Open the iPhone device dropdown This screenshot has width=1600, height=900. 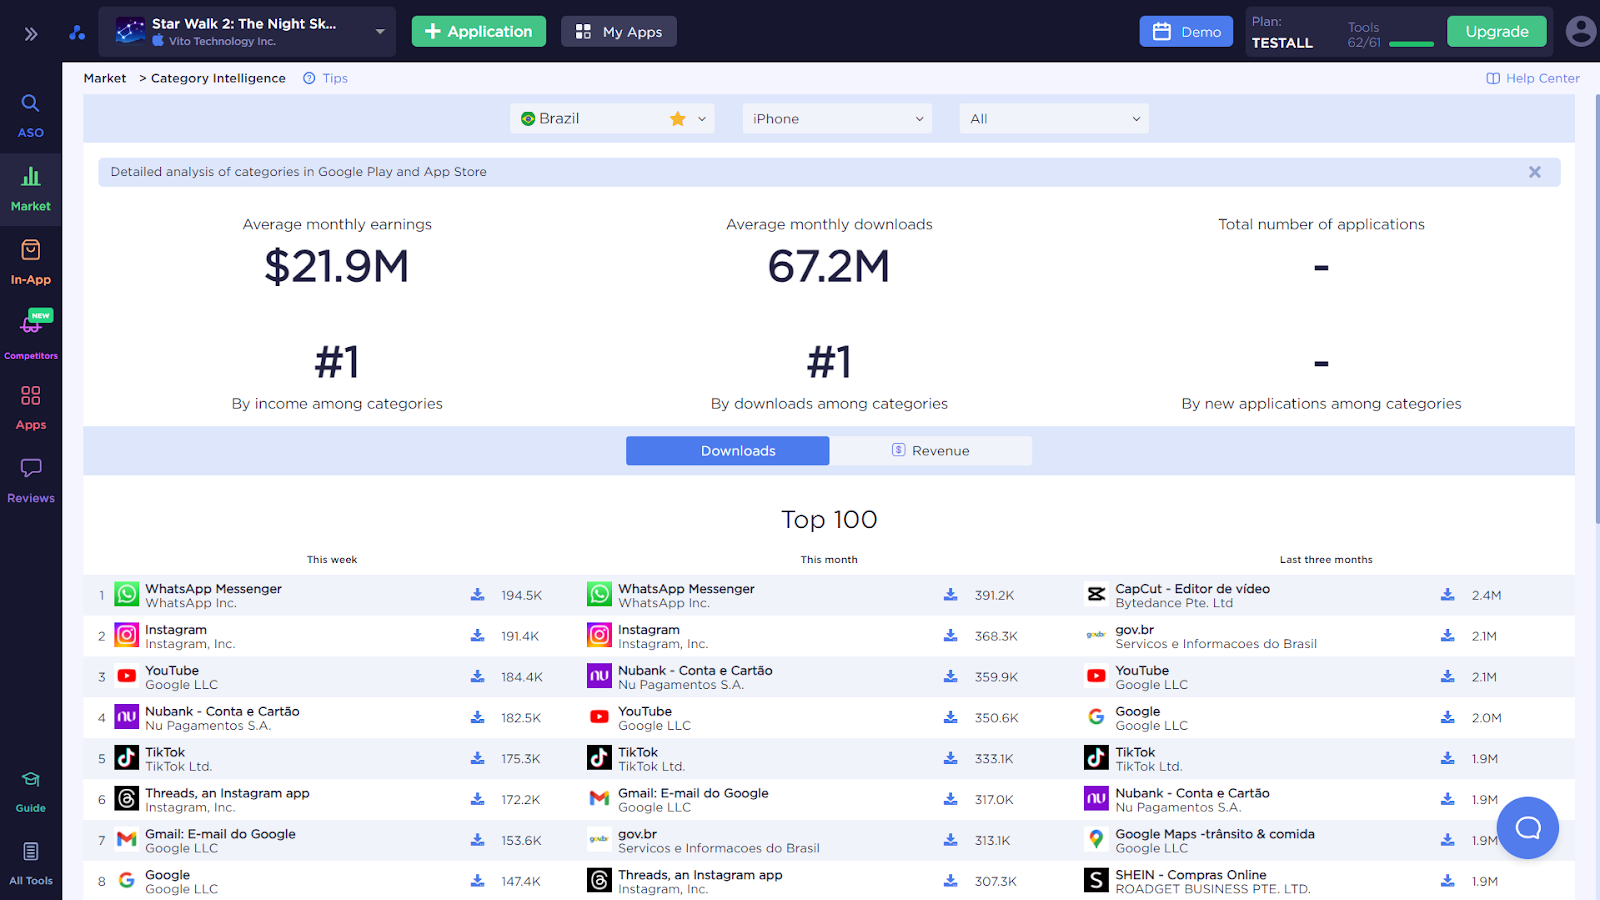[837, 119]
